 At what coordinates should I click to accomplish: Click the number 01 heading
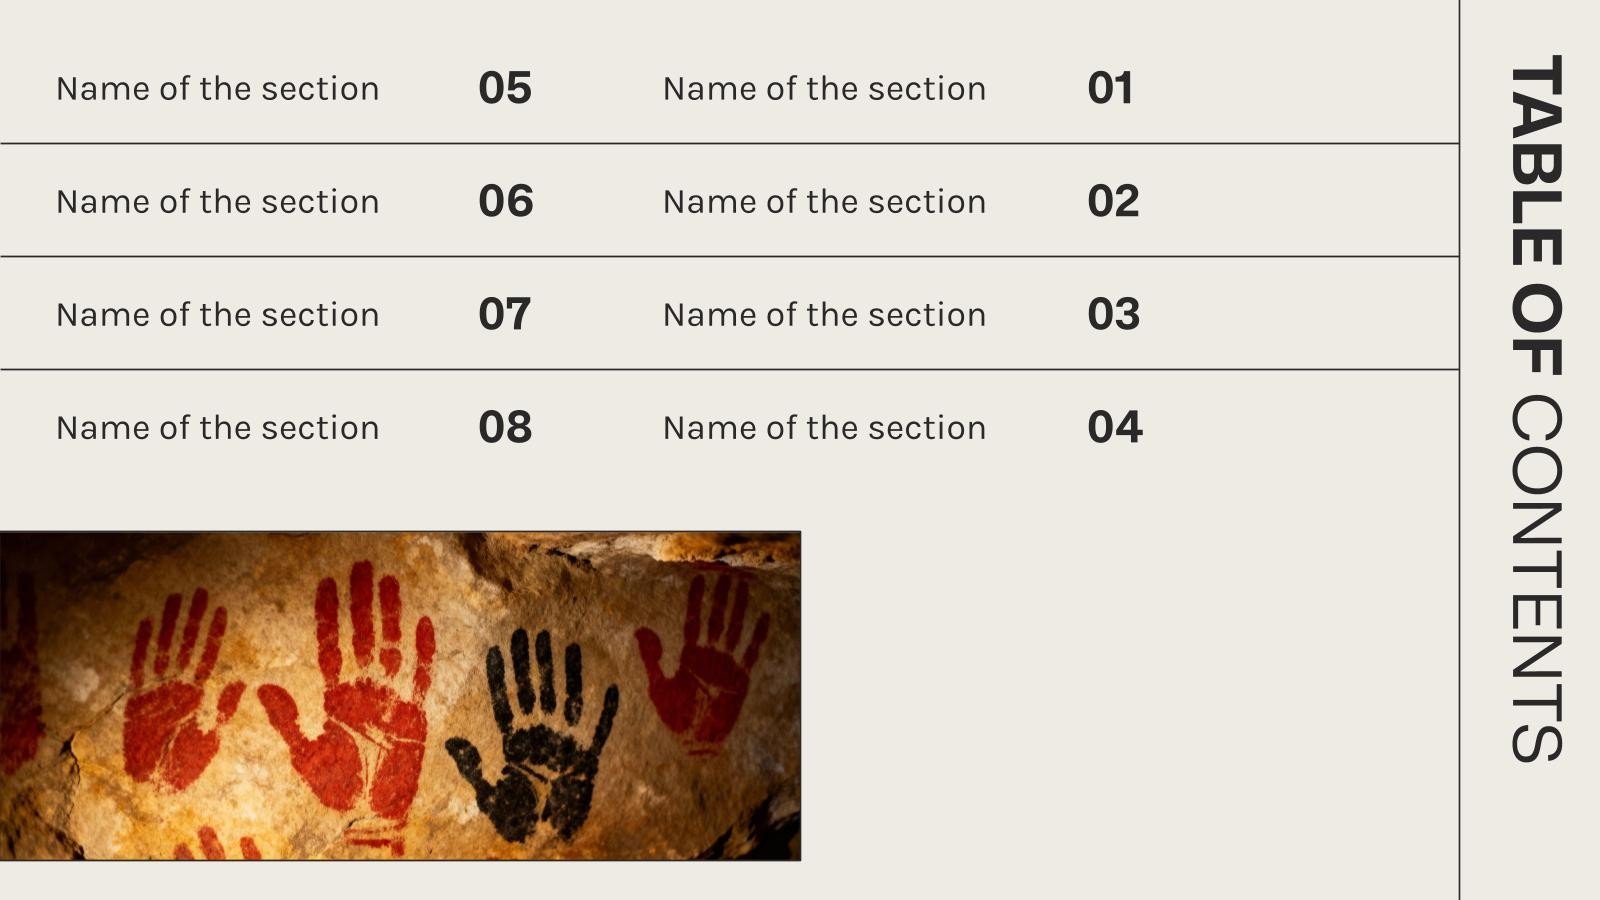(x=1110, y=88)
